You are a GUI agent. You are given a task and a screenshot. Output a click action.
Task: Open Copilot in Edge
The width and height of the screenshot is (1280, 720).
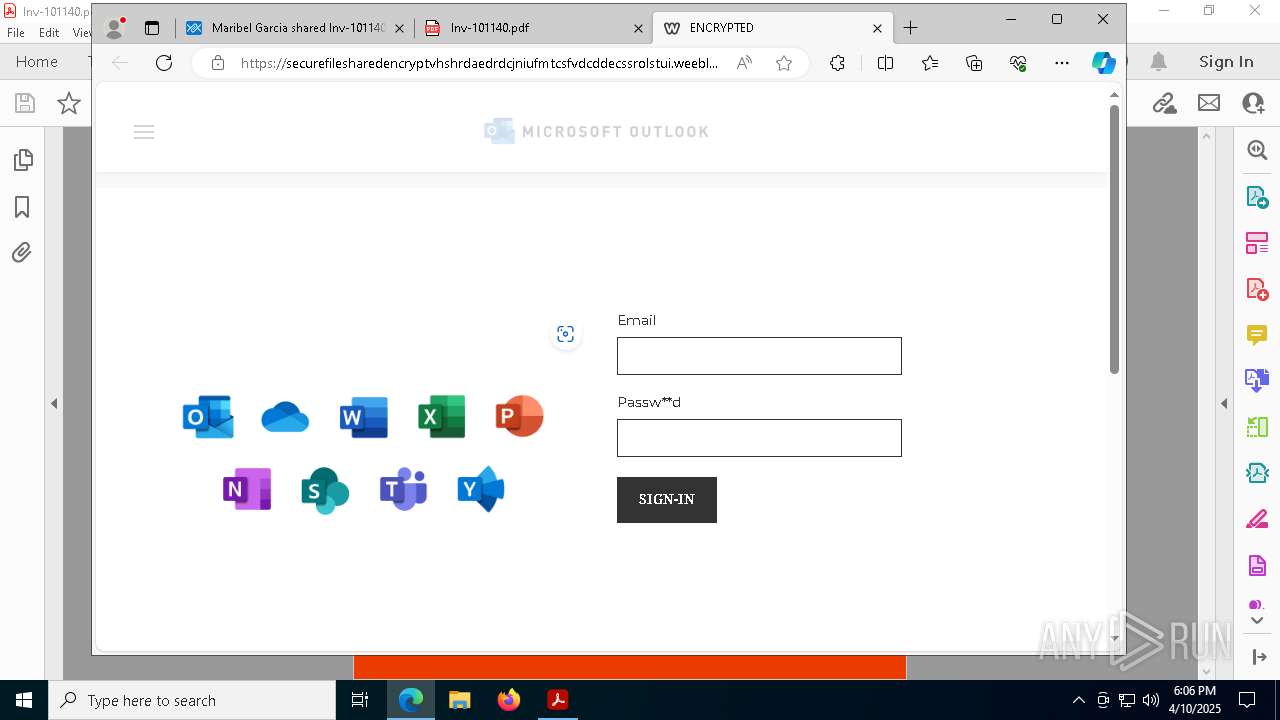pyautogui.click(x=1104, y=63)
